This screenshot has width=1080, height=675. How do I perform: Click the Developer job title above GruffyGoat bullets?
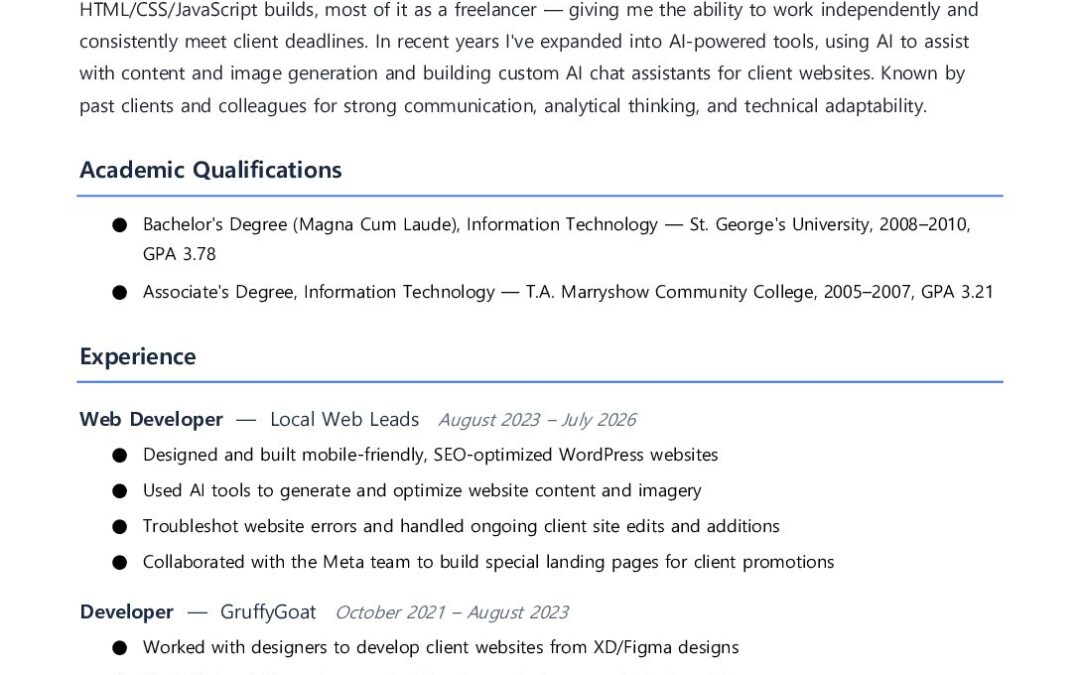click(126, 612)
